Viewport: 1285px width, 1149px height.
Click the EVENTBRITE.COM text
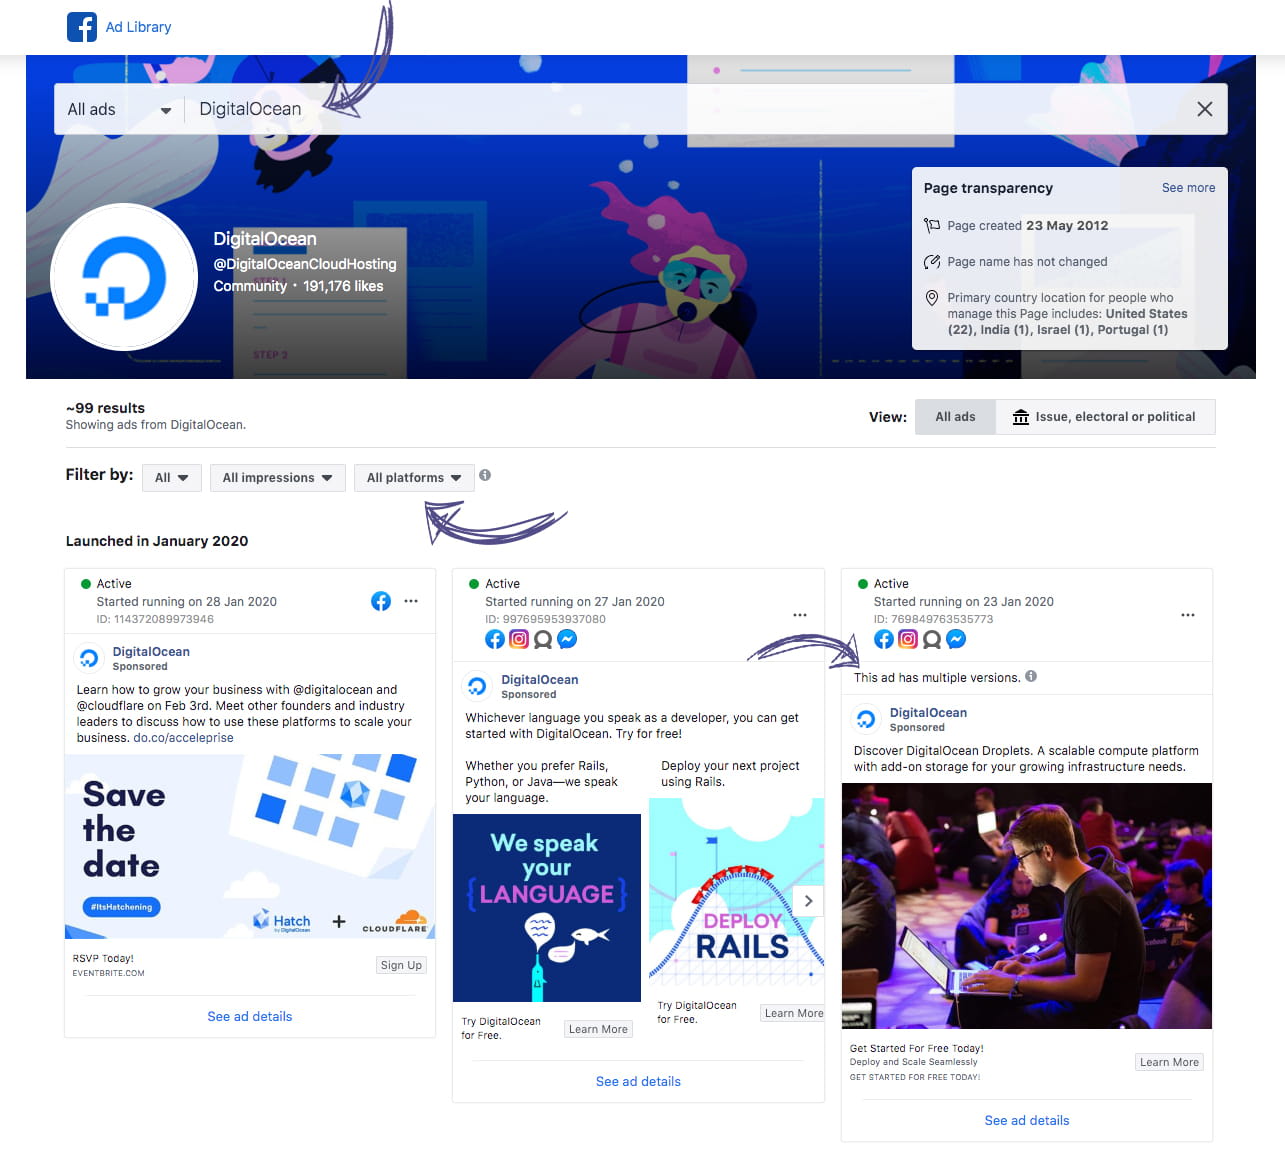pos(108,973)
